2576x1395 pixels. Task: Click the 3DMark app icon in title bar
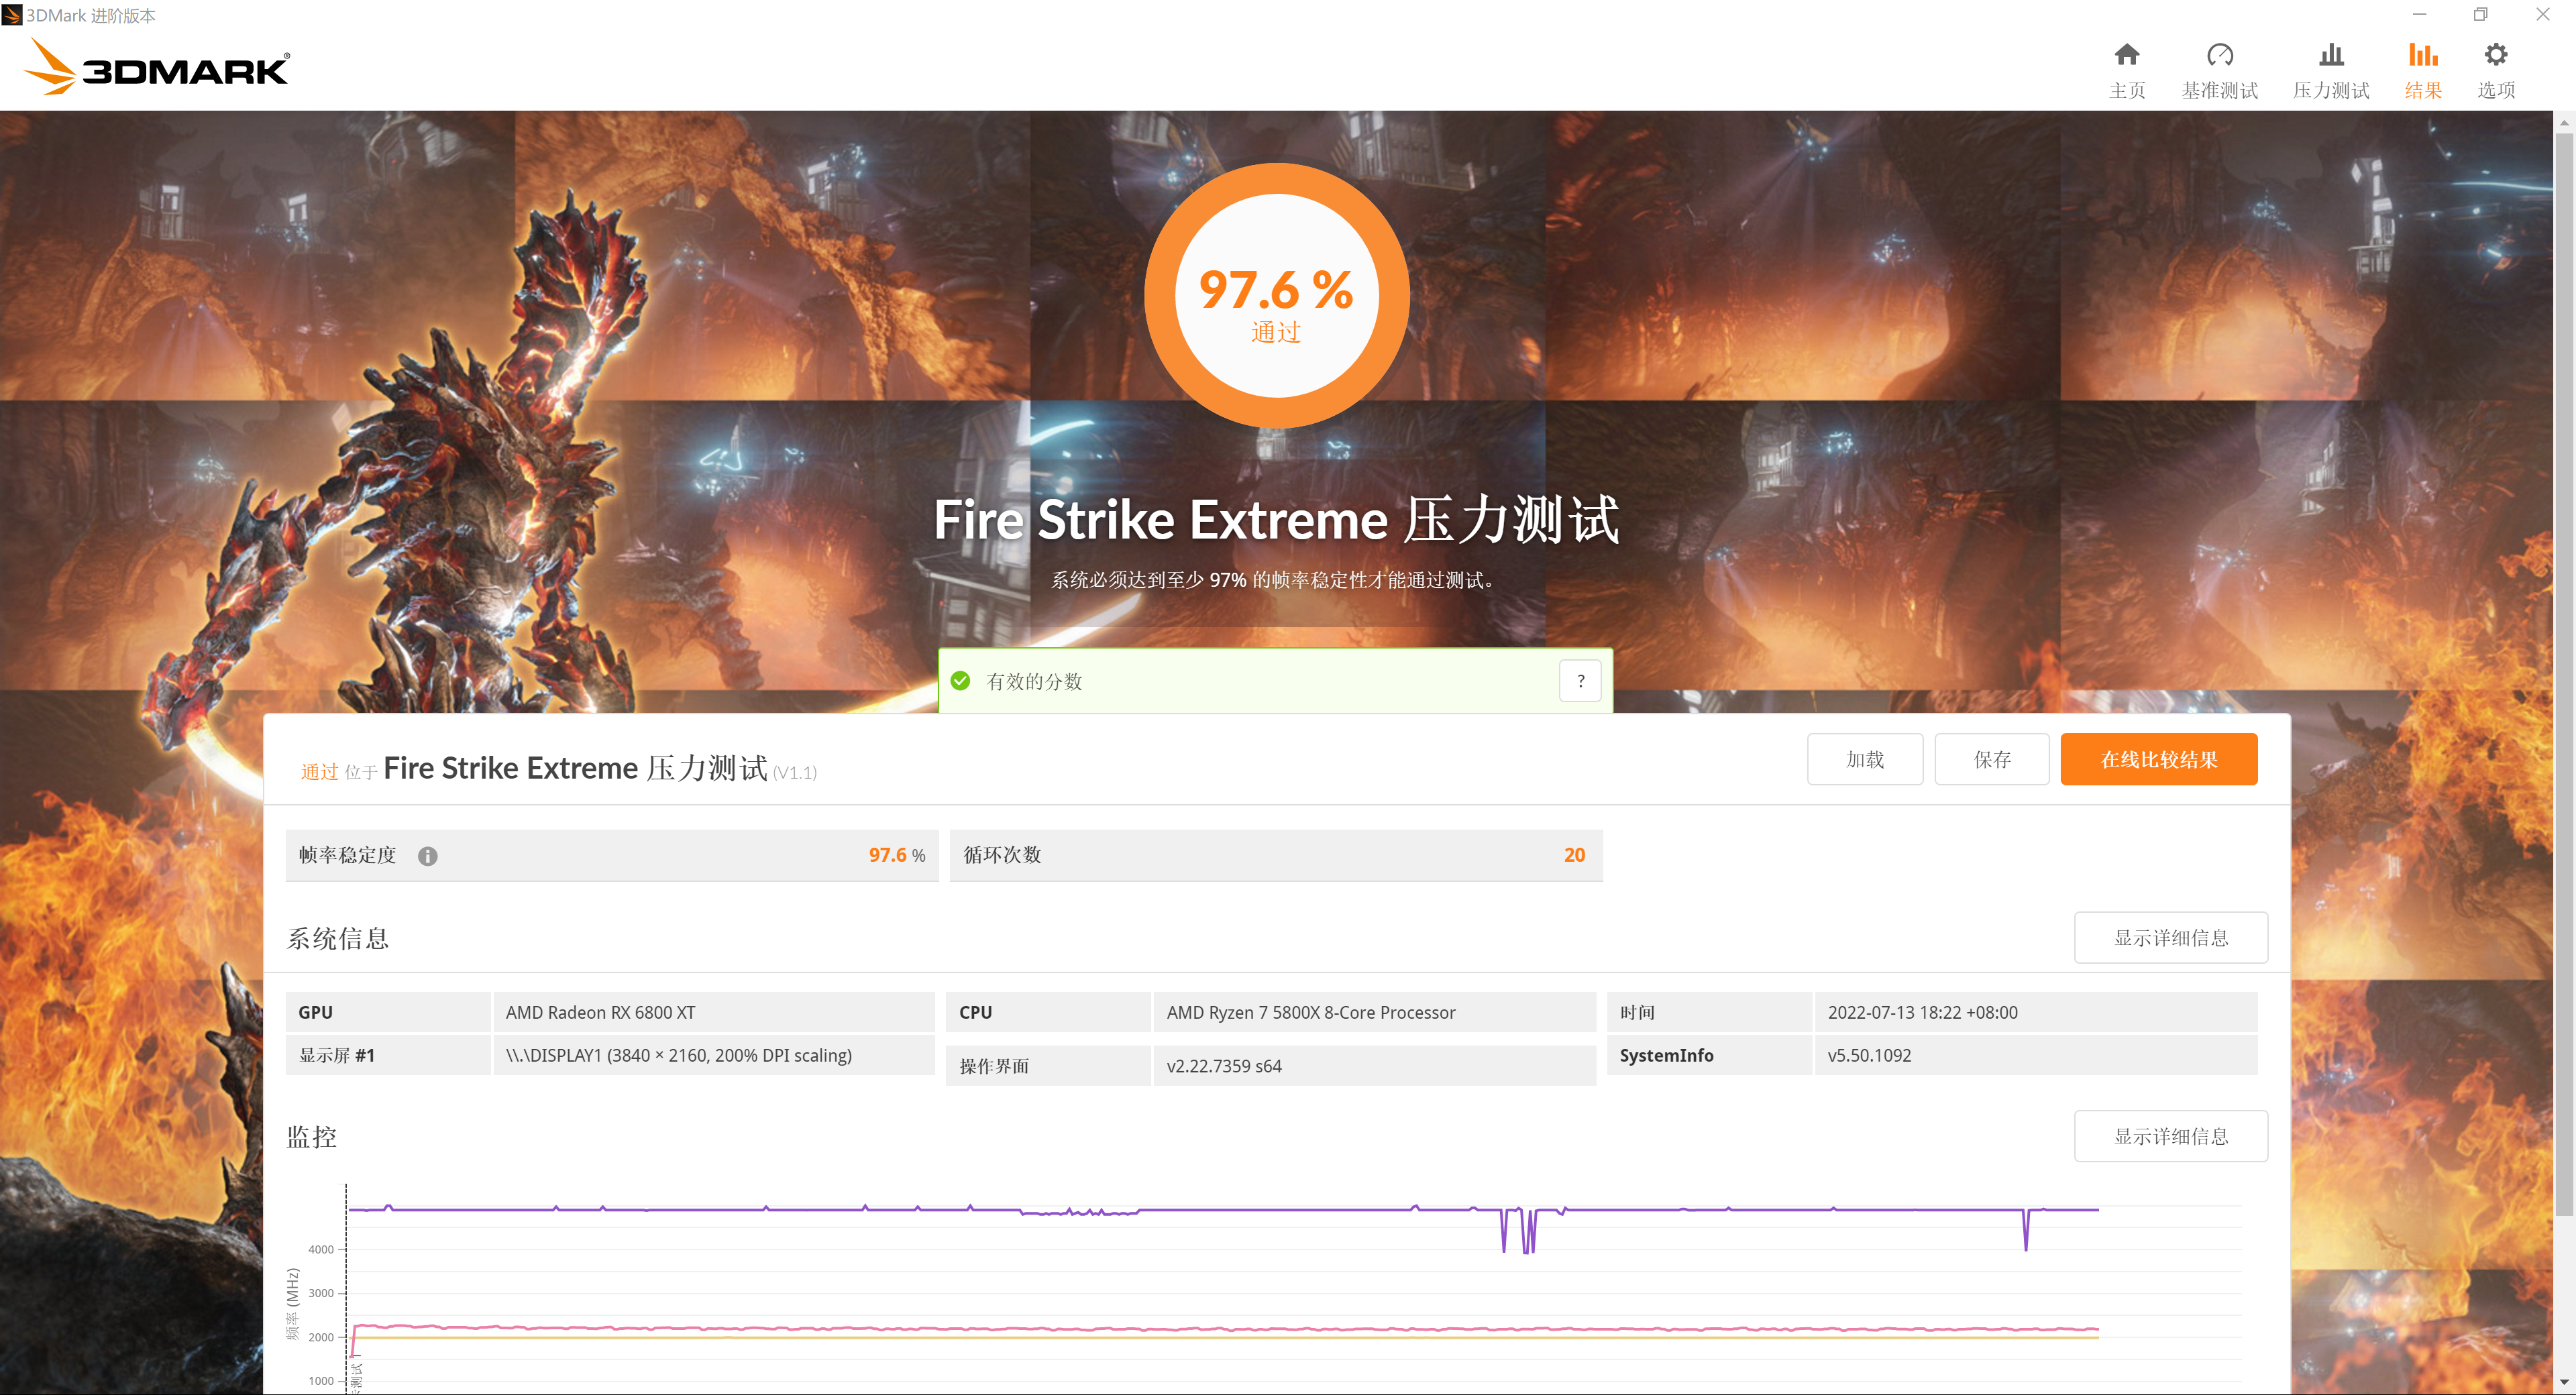click(x=12, y=14)
